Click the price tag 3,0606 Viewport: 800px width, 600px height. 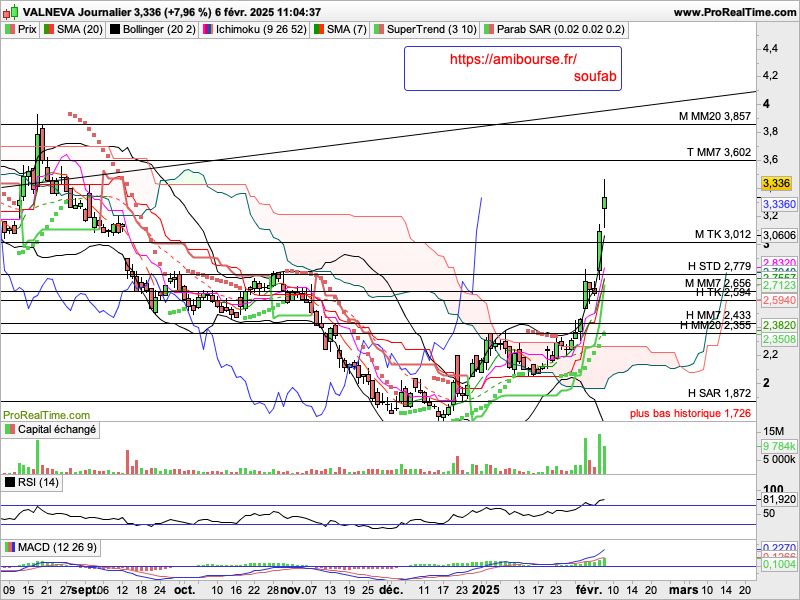tap(779, 235)
